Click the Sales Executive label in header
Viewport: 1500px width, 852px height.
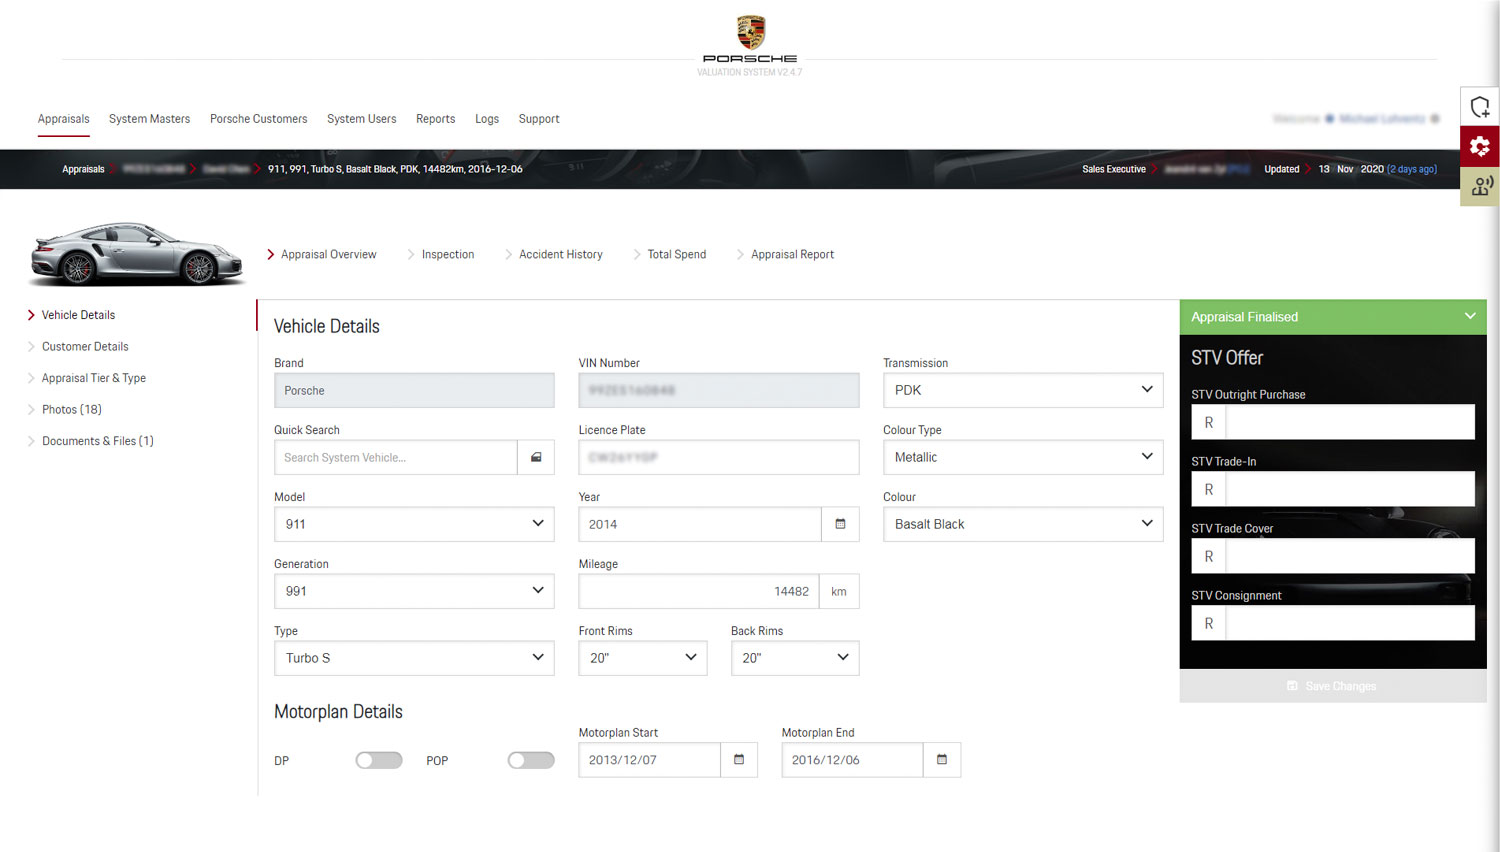[x=1114, y=169]
